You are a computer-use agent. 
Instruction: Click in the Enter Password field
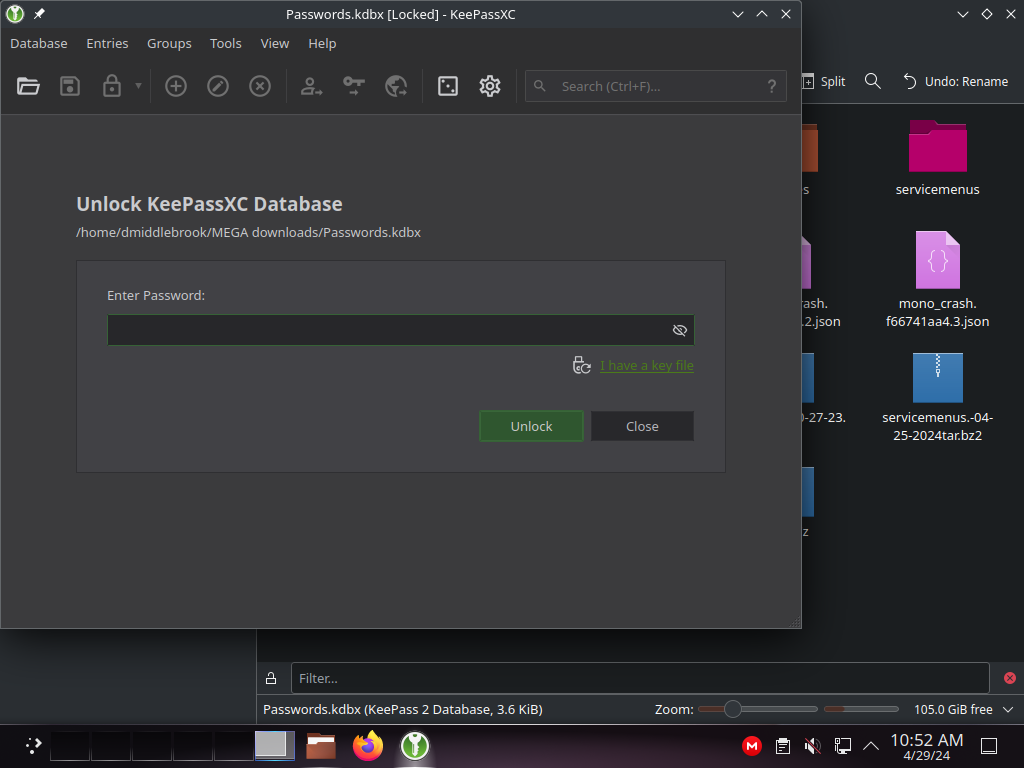[400, 330]
